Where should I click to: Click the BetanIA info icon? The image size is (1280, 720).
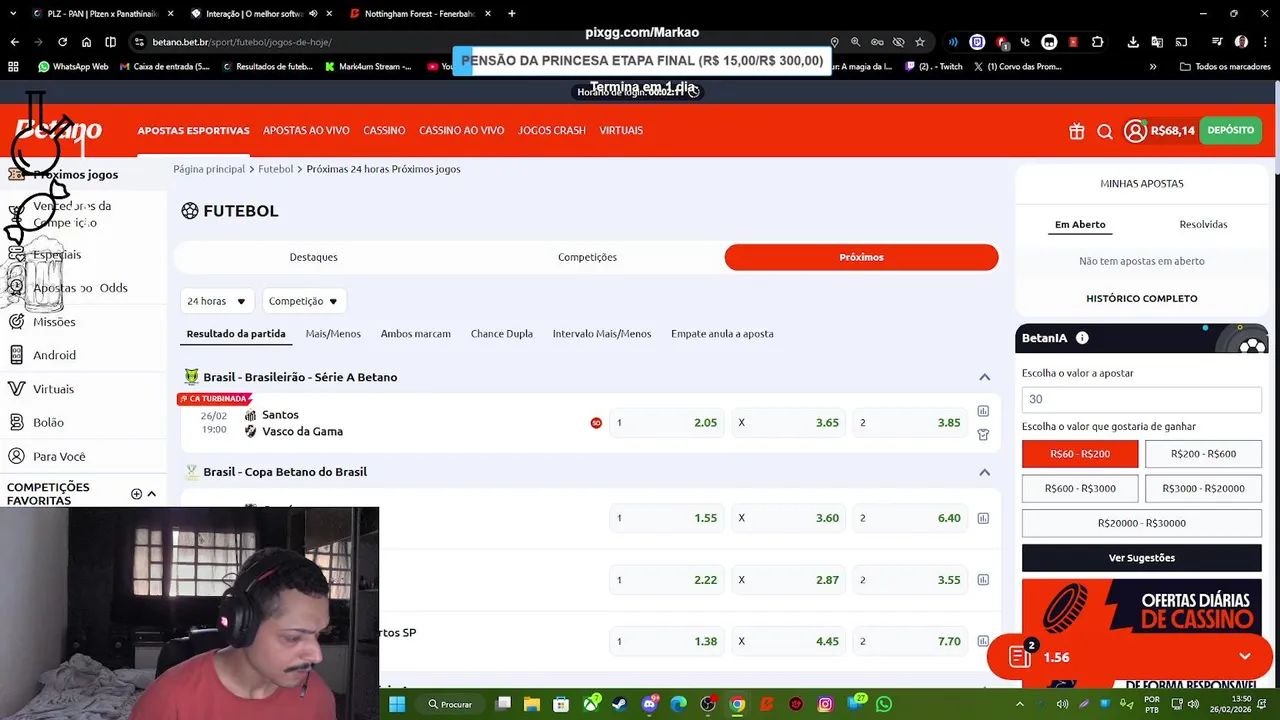click(x=1082, y=338)
